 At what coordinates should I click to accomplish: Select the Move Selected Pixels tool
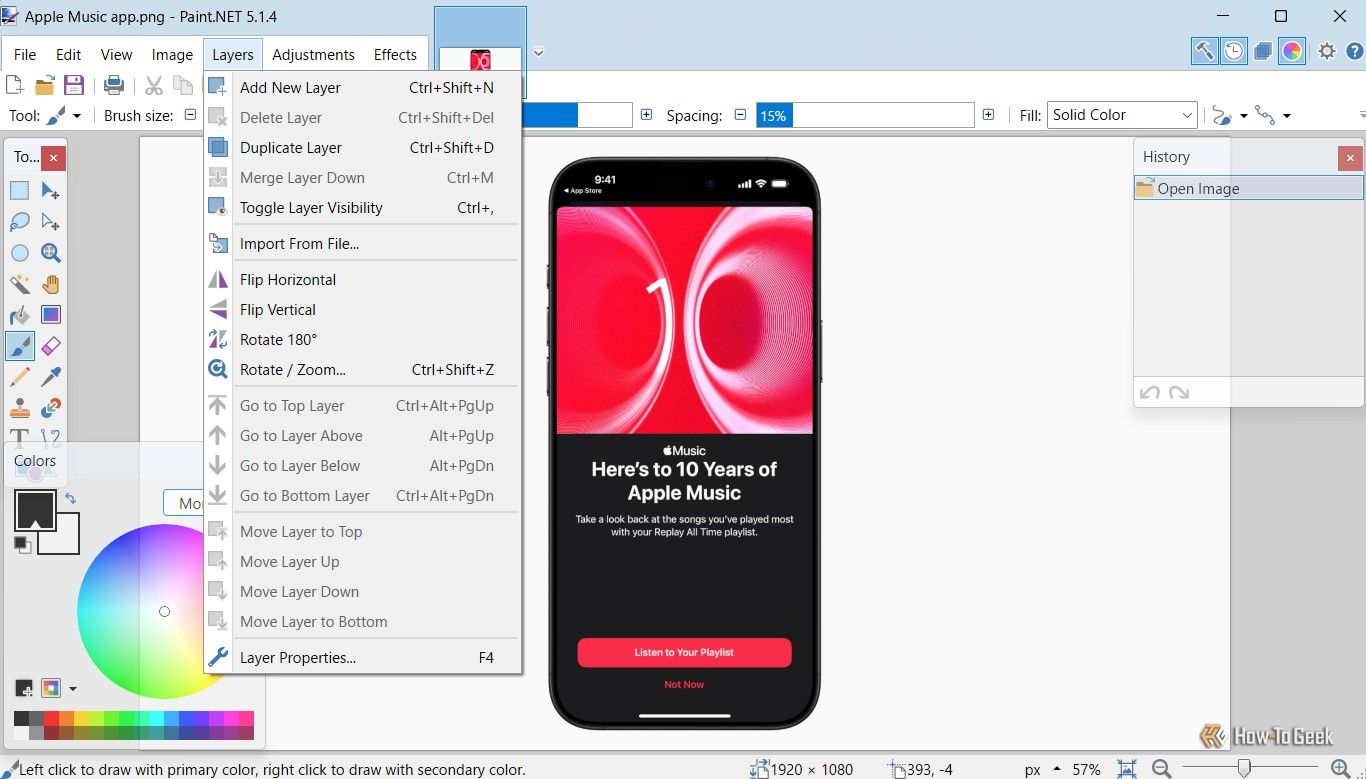[x=51, y=191]
